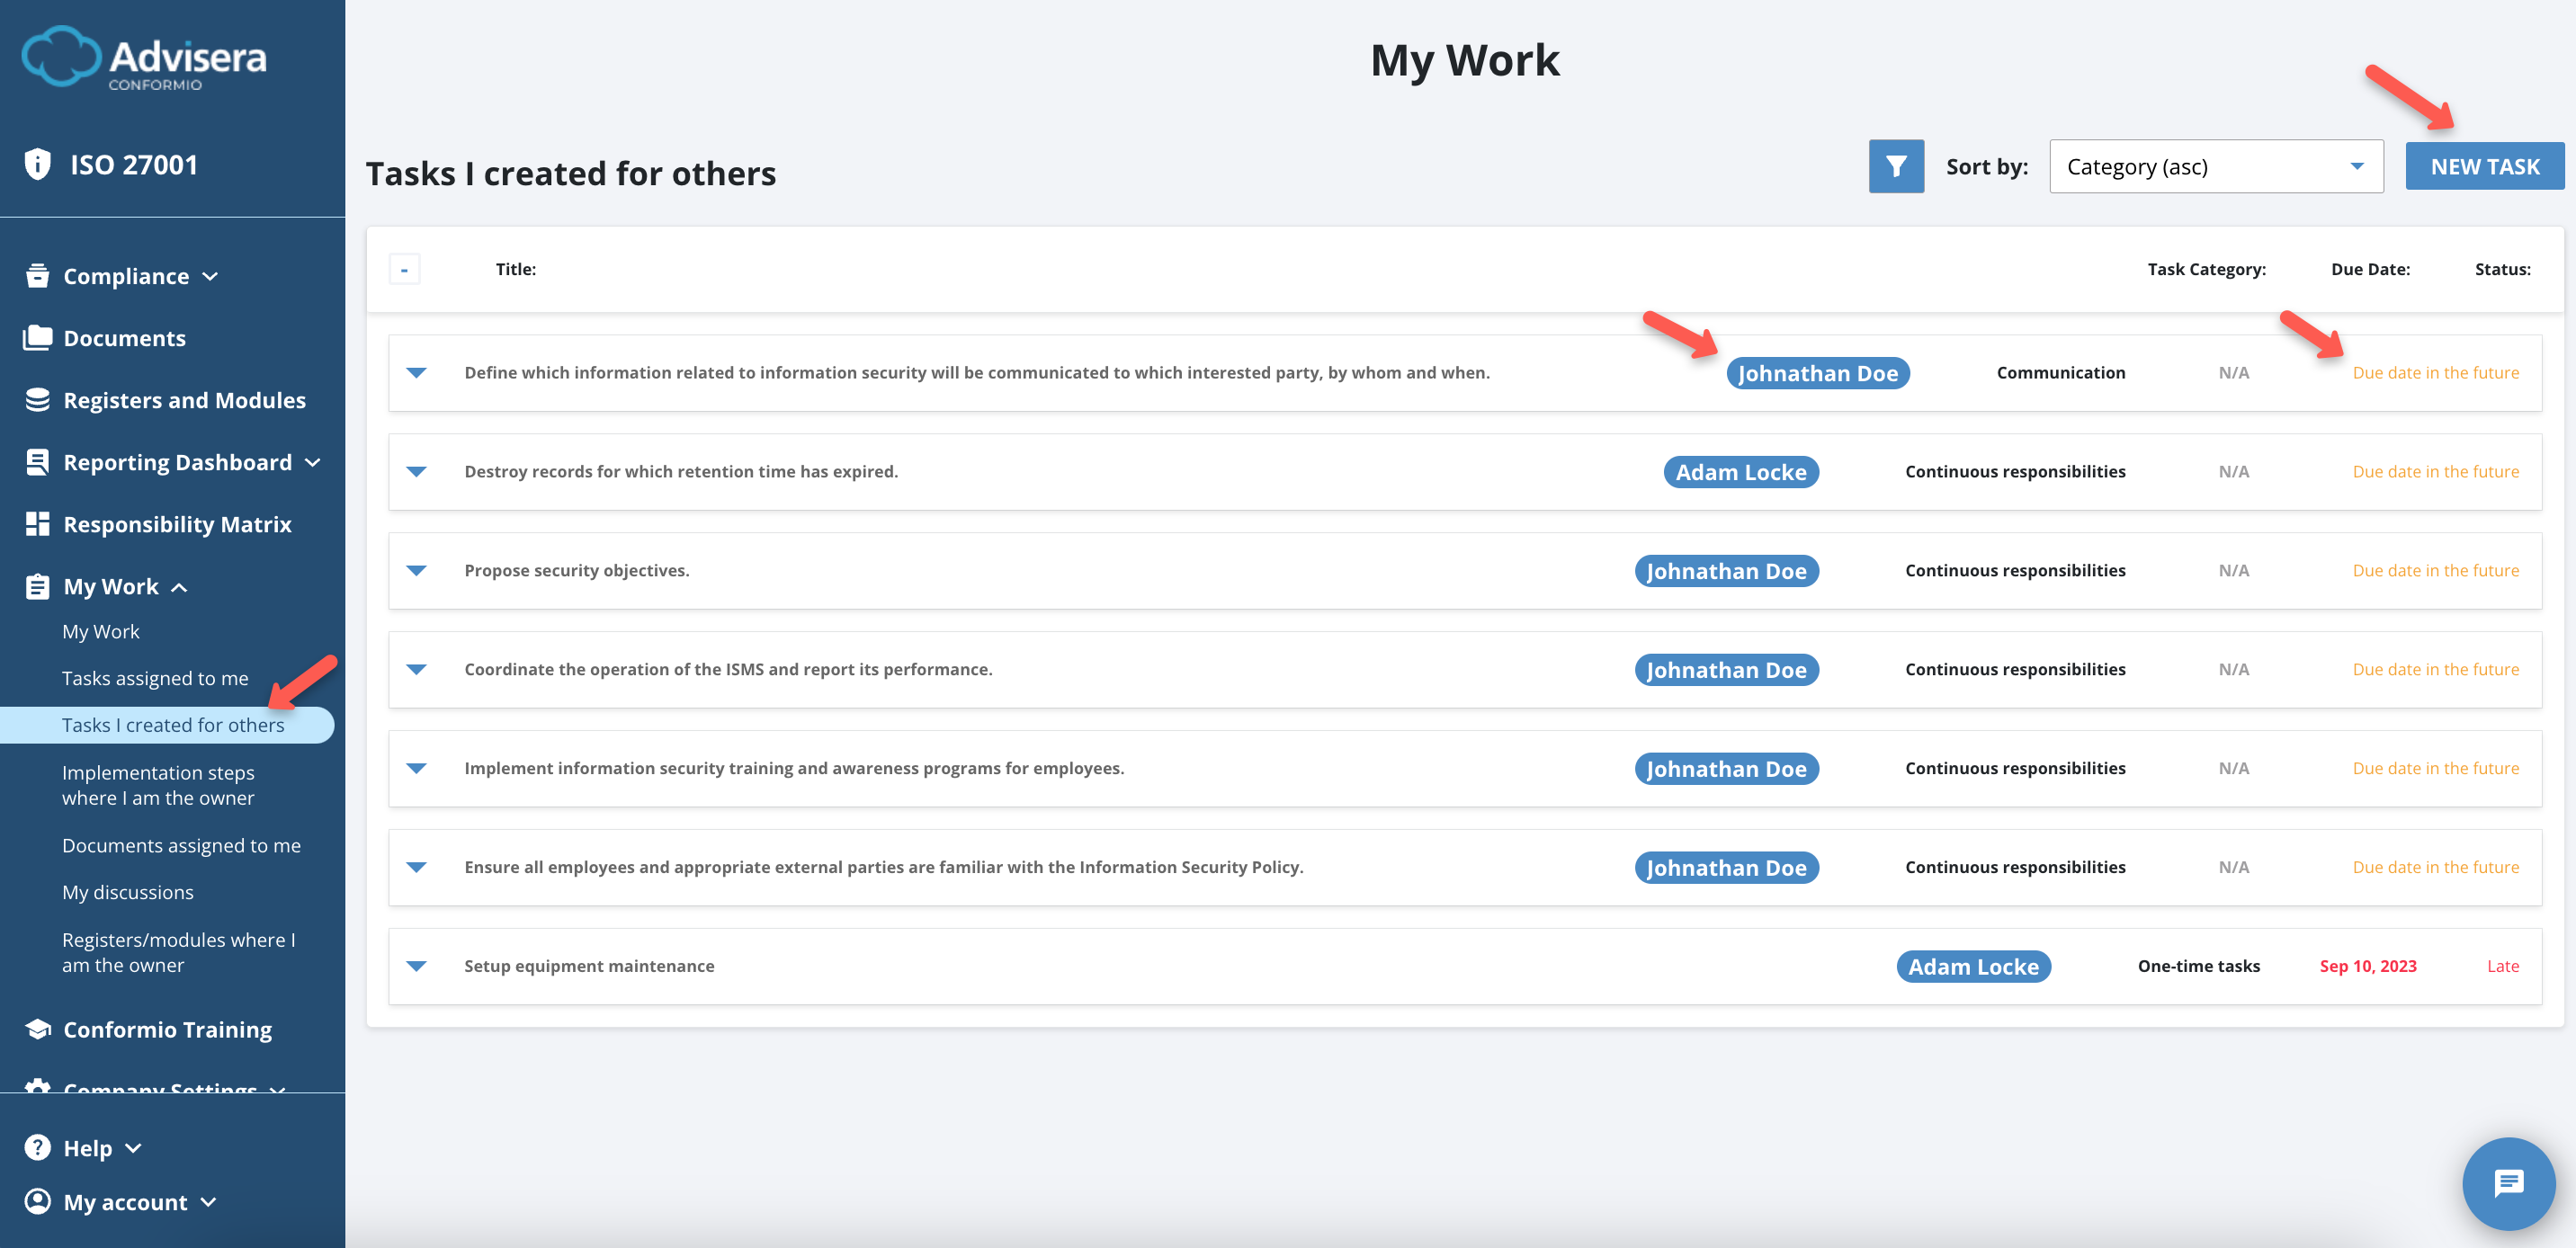Open Documents from the sidebar
The image size is (2576, 1248).
124,338
